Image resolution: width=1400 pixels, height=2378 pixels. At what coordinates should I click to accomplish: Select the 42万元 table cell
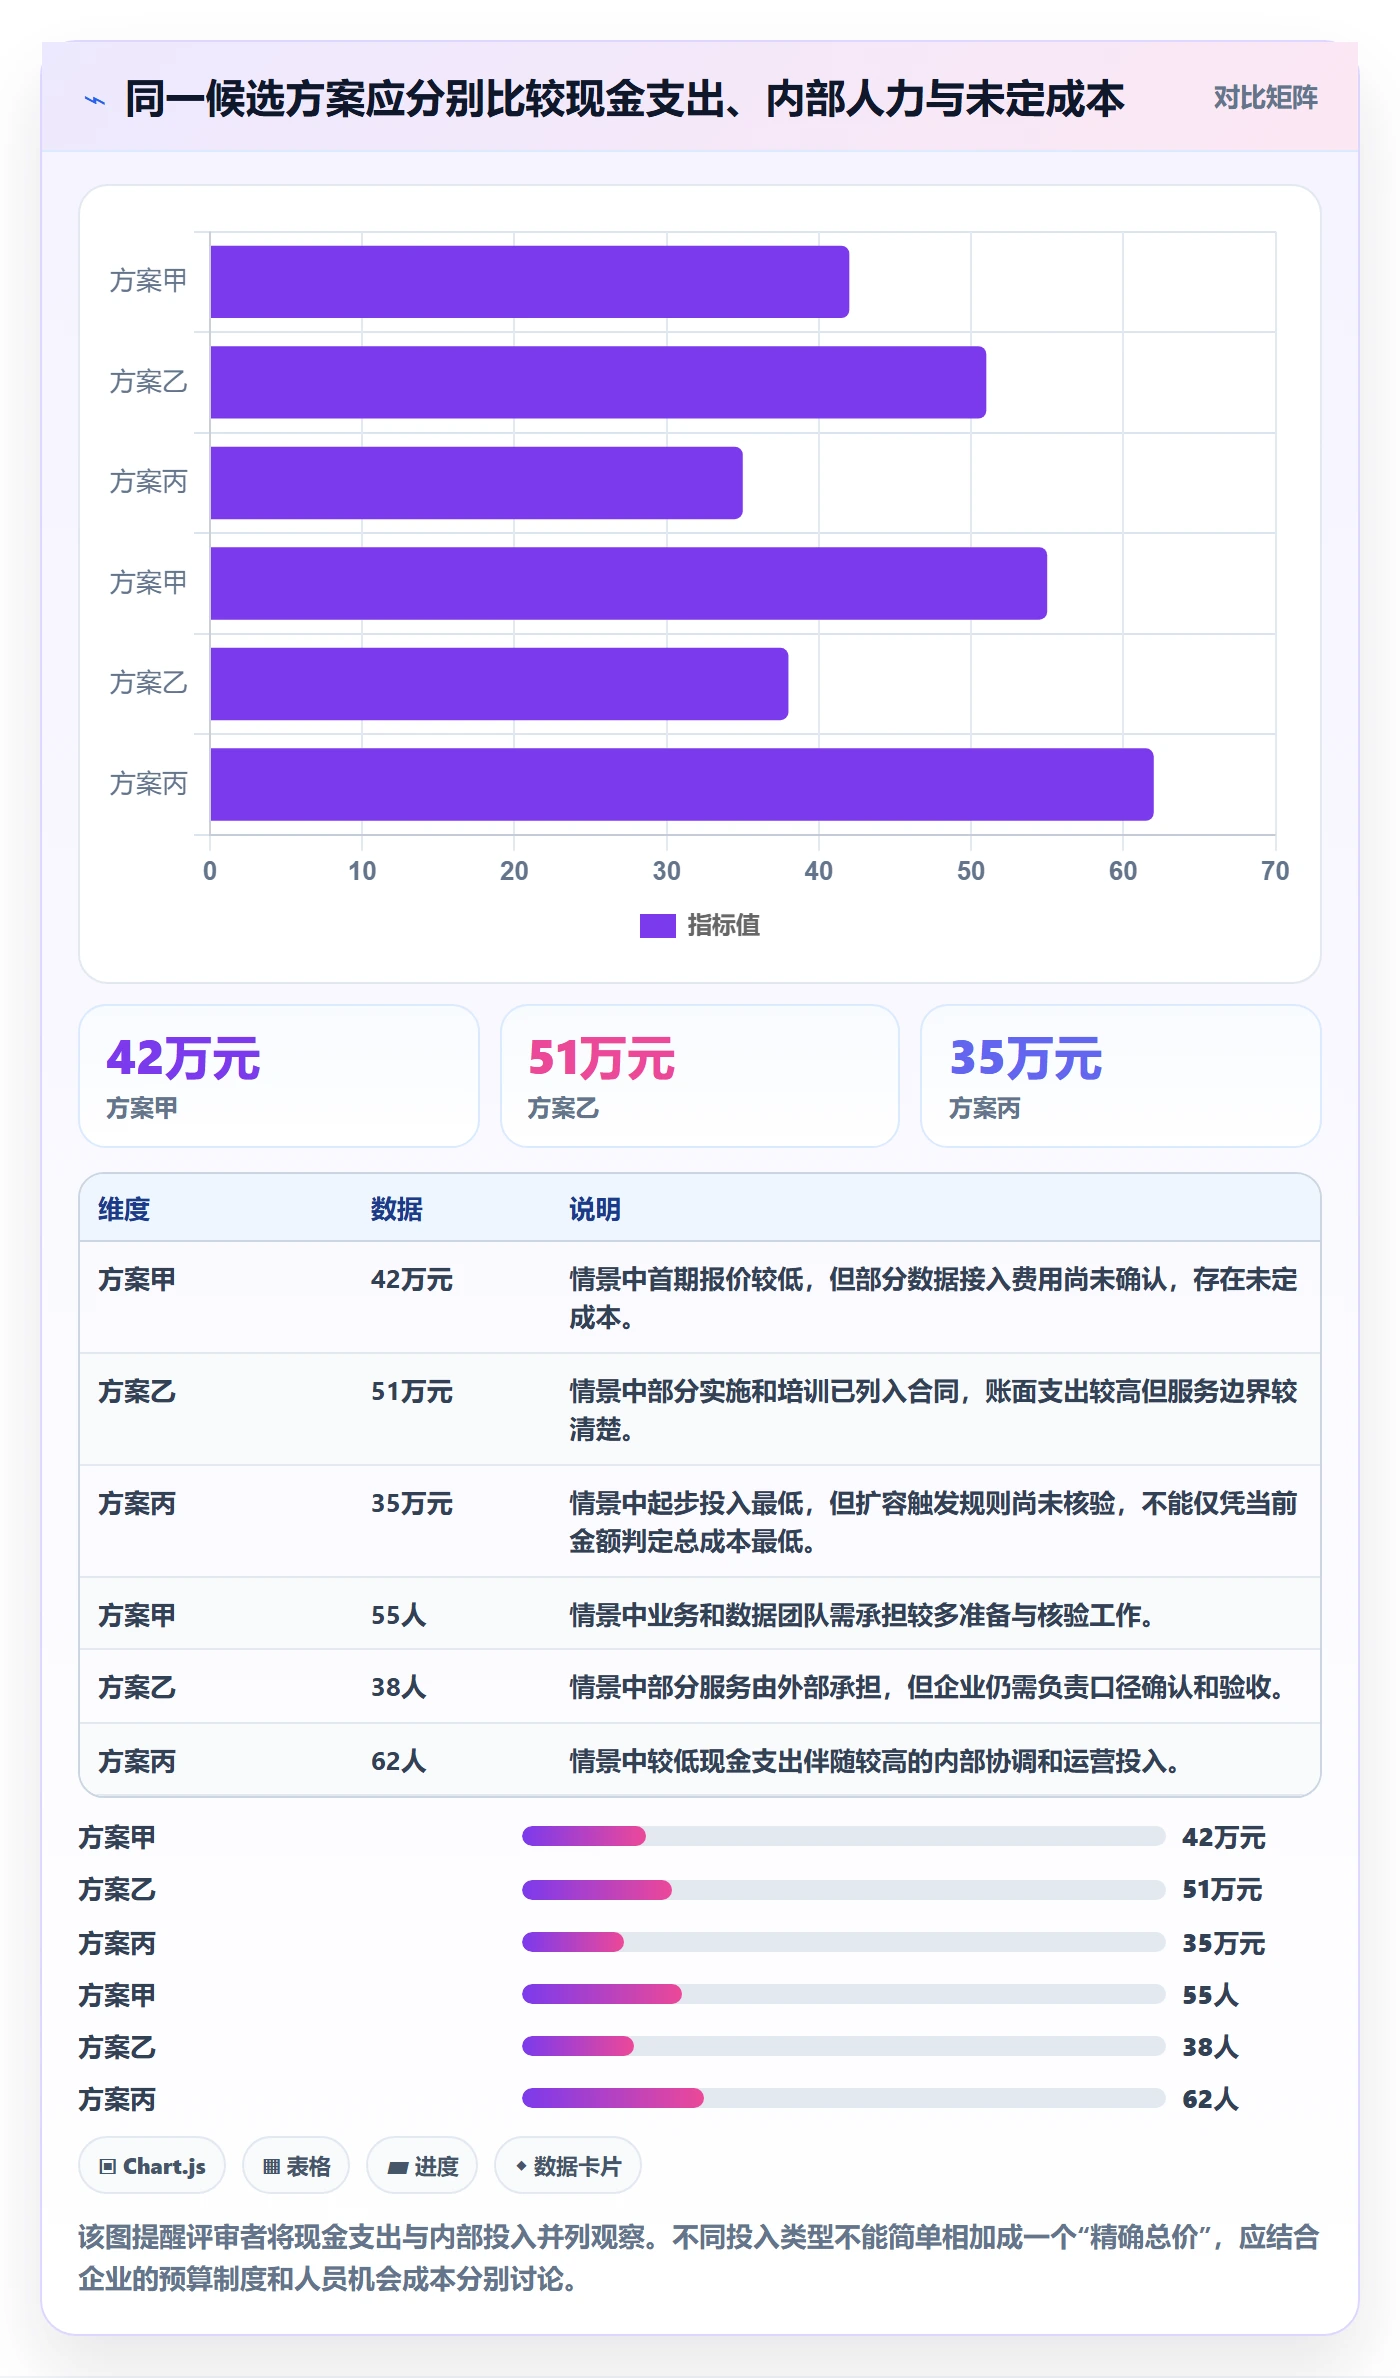412,1280
